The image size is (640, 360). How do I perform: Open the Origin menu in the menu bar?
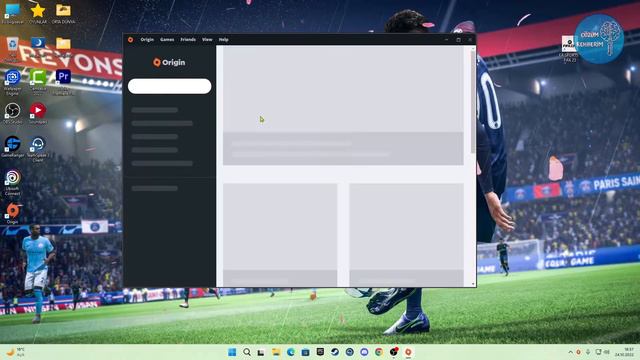click(147, 40)
